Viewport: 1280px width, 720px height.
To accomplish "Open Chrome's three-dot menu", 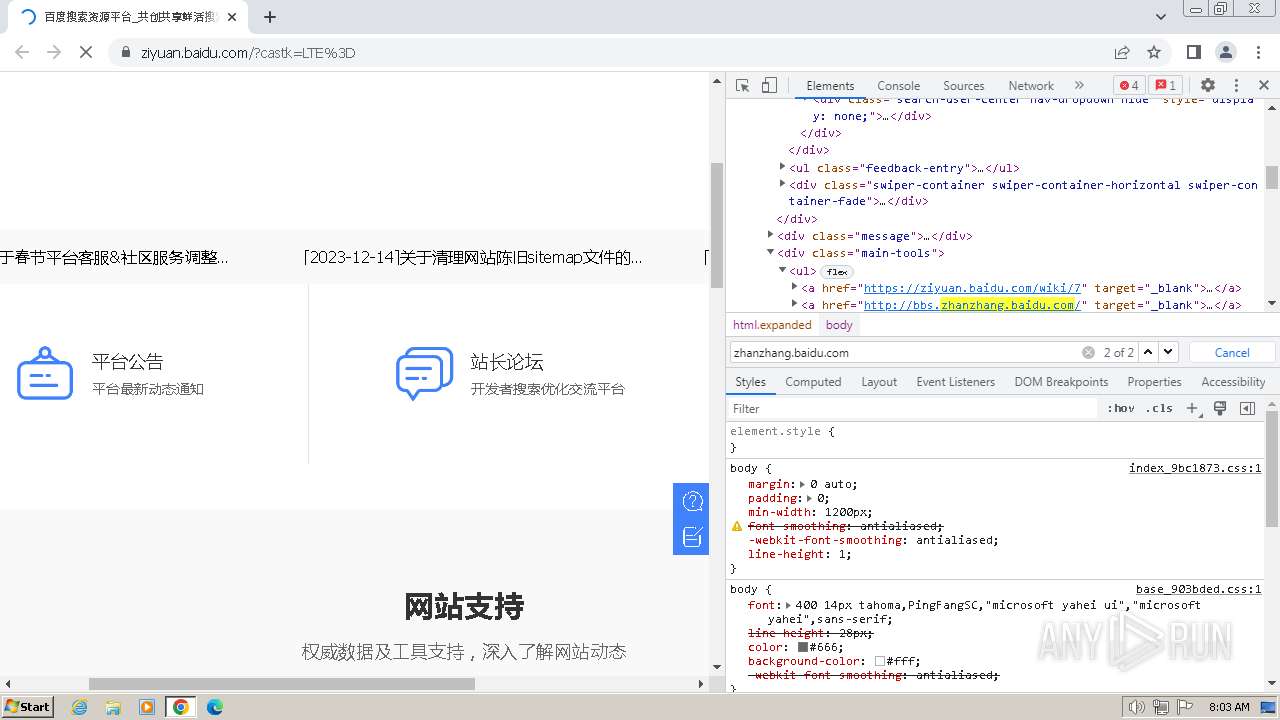I will point(1258,52).
